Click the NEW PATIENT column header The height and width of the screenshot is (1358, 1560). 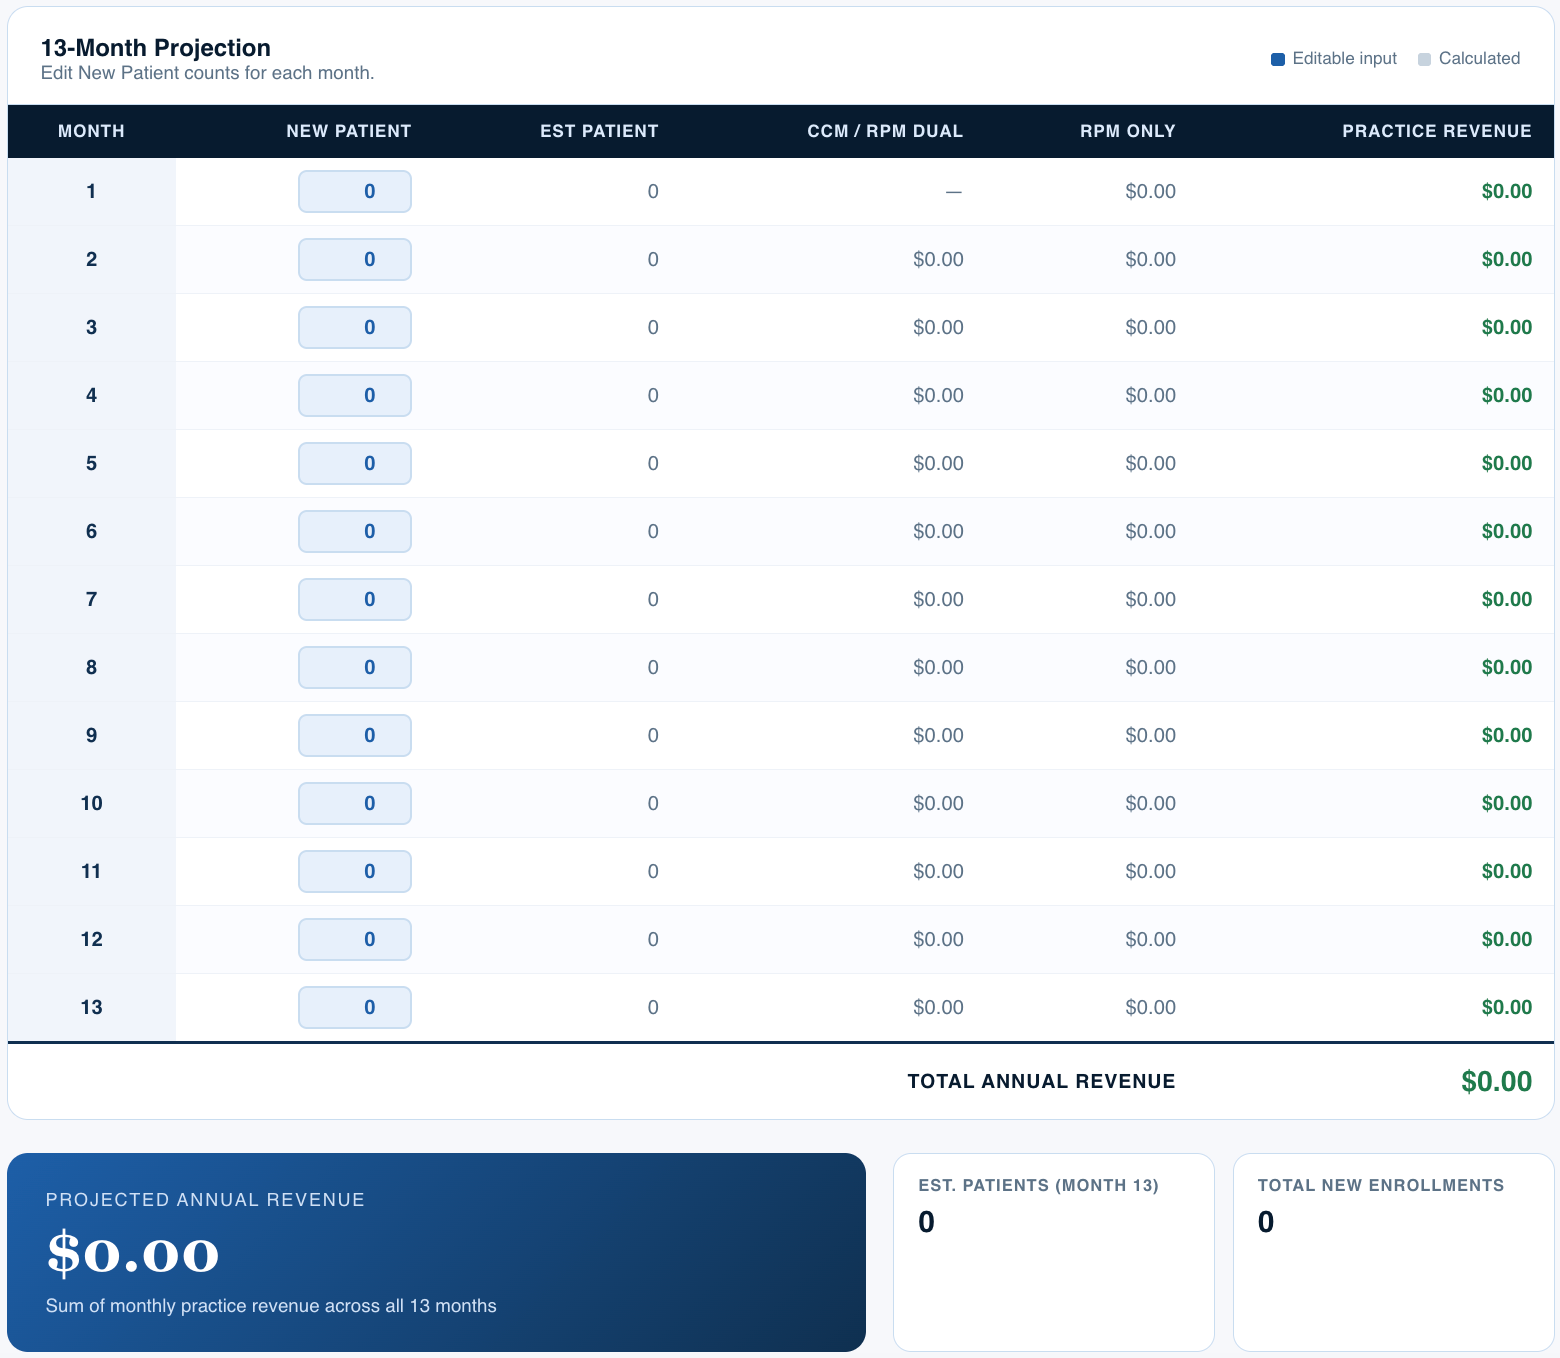point(349,131)
